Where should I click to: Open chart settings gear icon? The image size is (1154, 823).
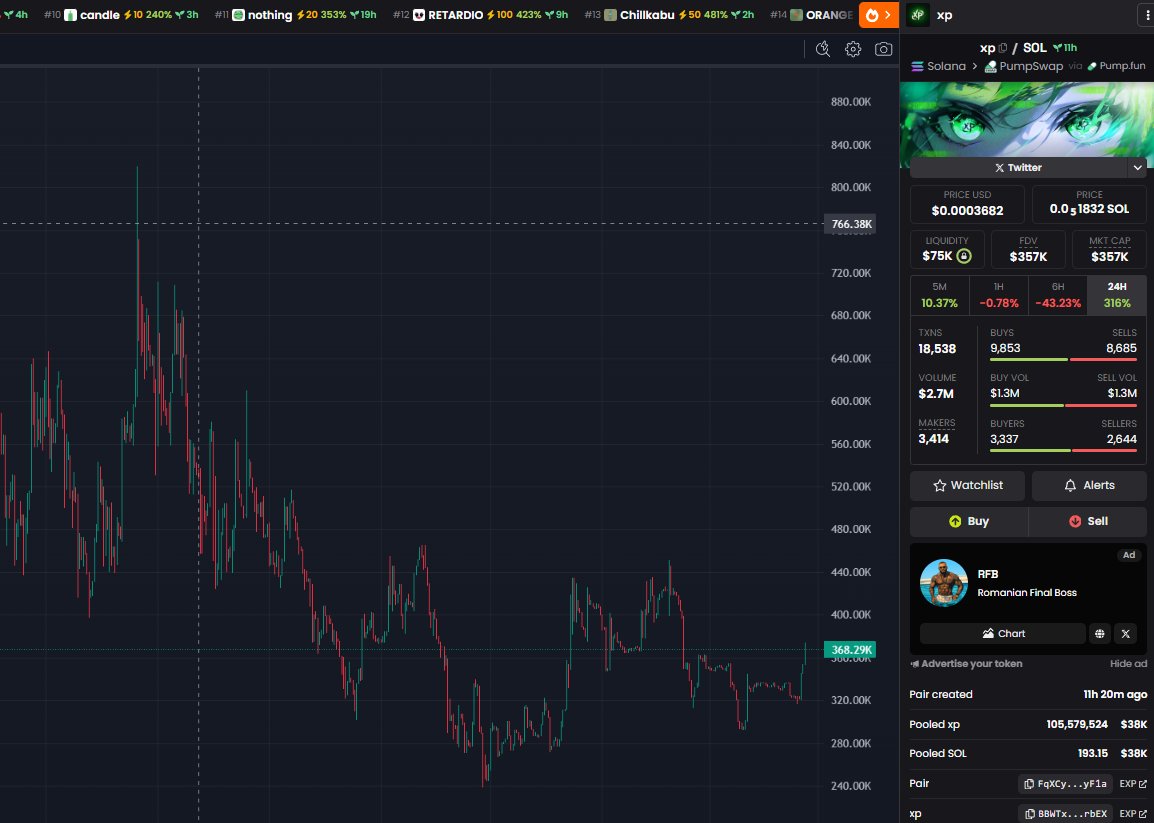click(853, 49)
